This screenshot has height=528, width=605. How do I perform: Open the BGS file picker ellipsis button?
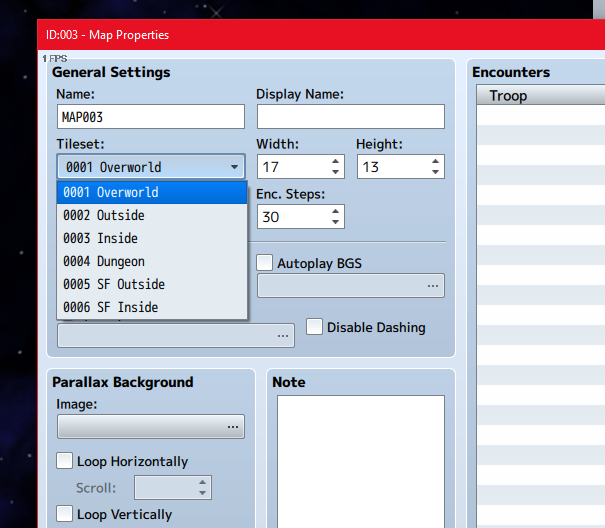coord(433,286)
